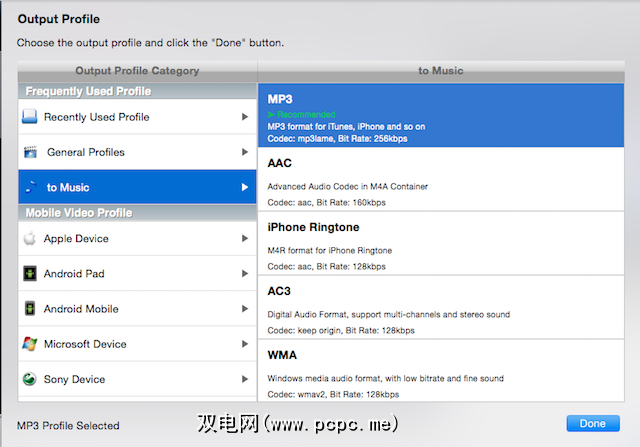Click the green Recommended label under MP3
The height and width of the screenshot is (447, 640).
[x=301, y=115]
